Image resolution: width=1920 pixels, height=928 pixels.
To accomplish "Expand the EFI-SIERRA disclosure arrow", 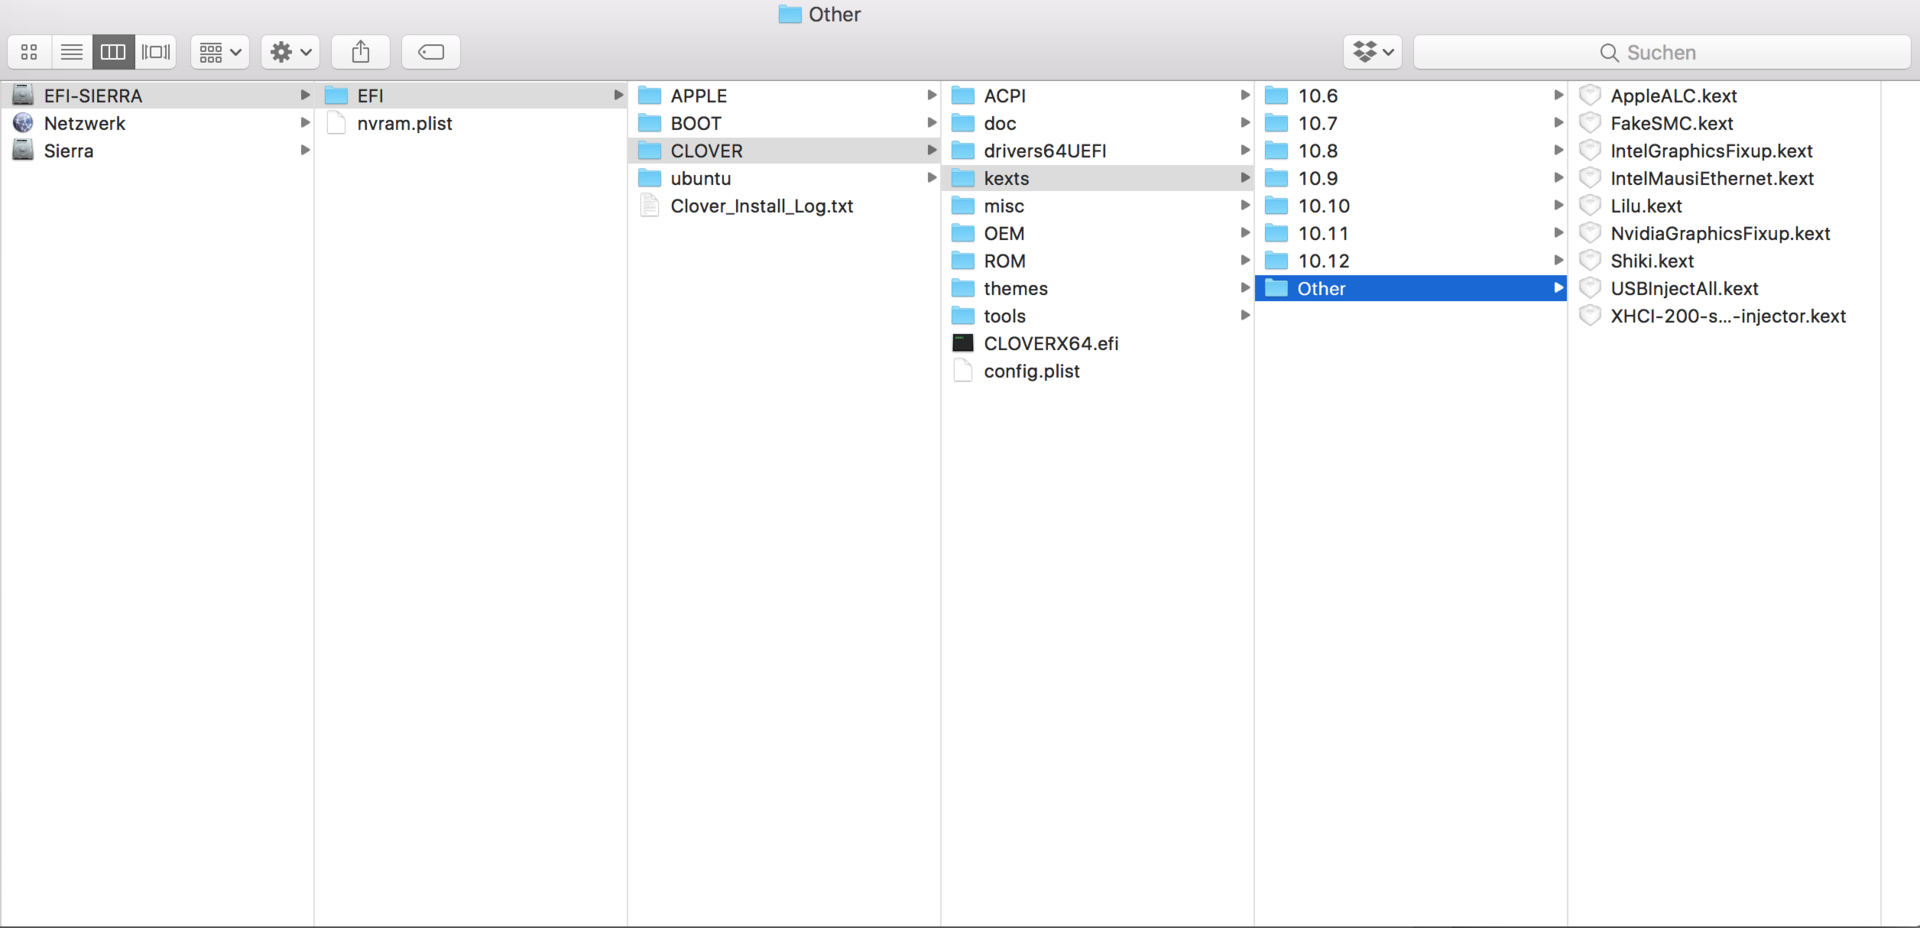I will point(305,95).
